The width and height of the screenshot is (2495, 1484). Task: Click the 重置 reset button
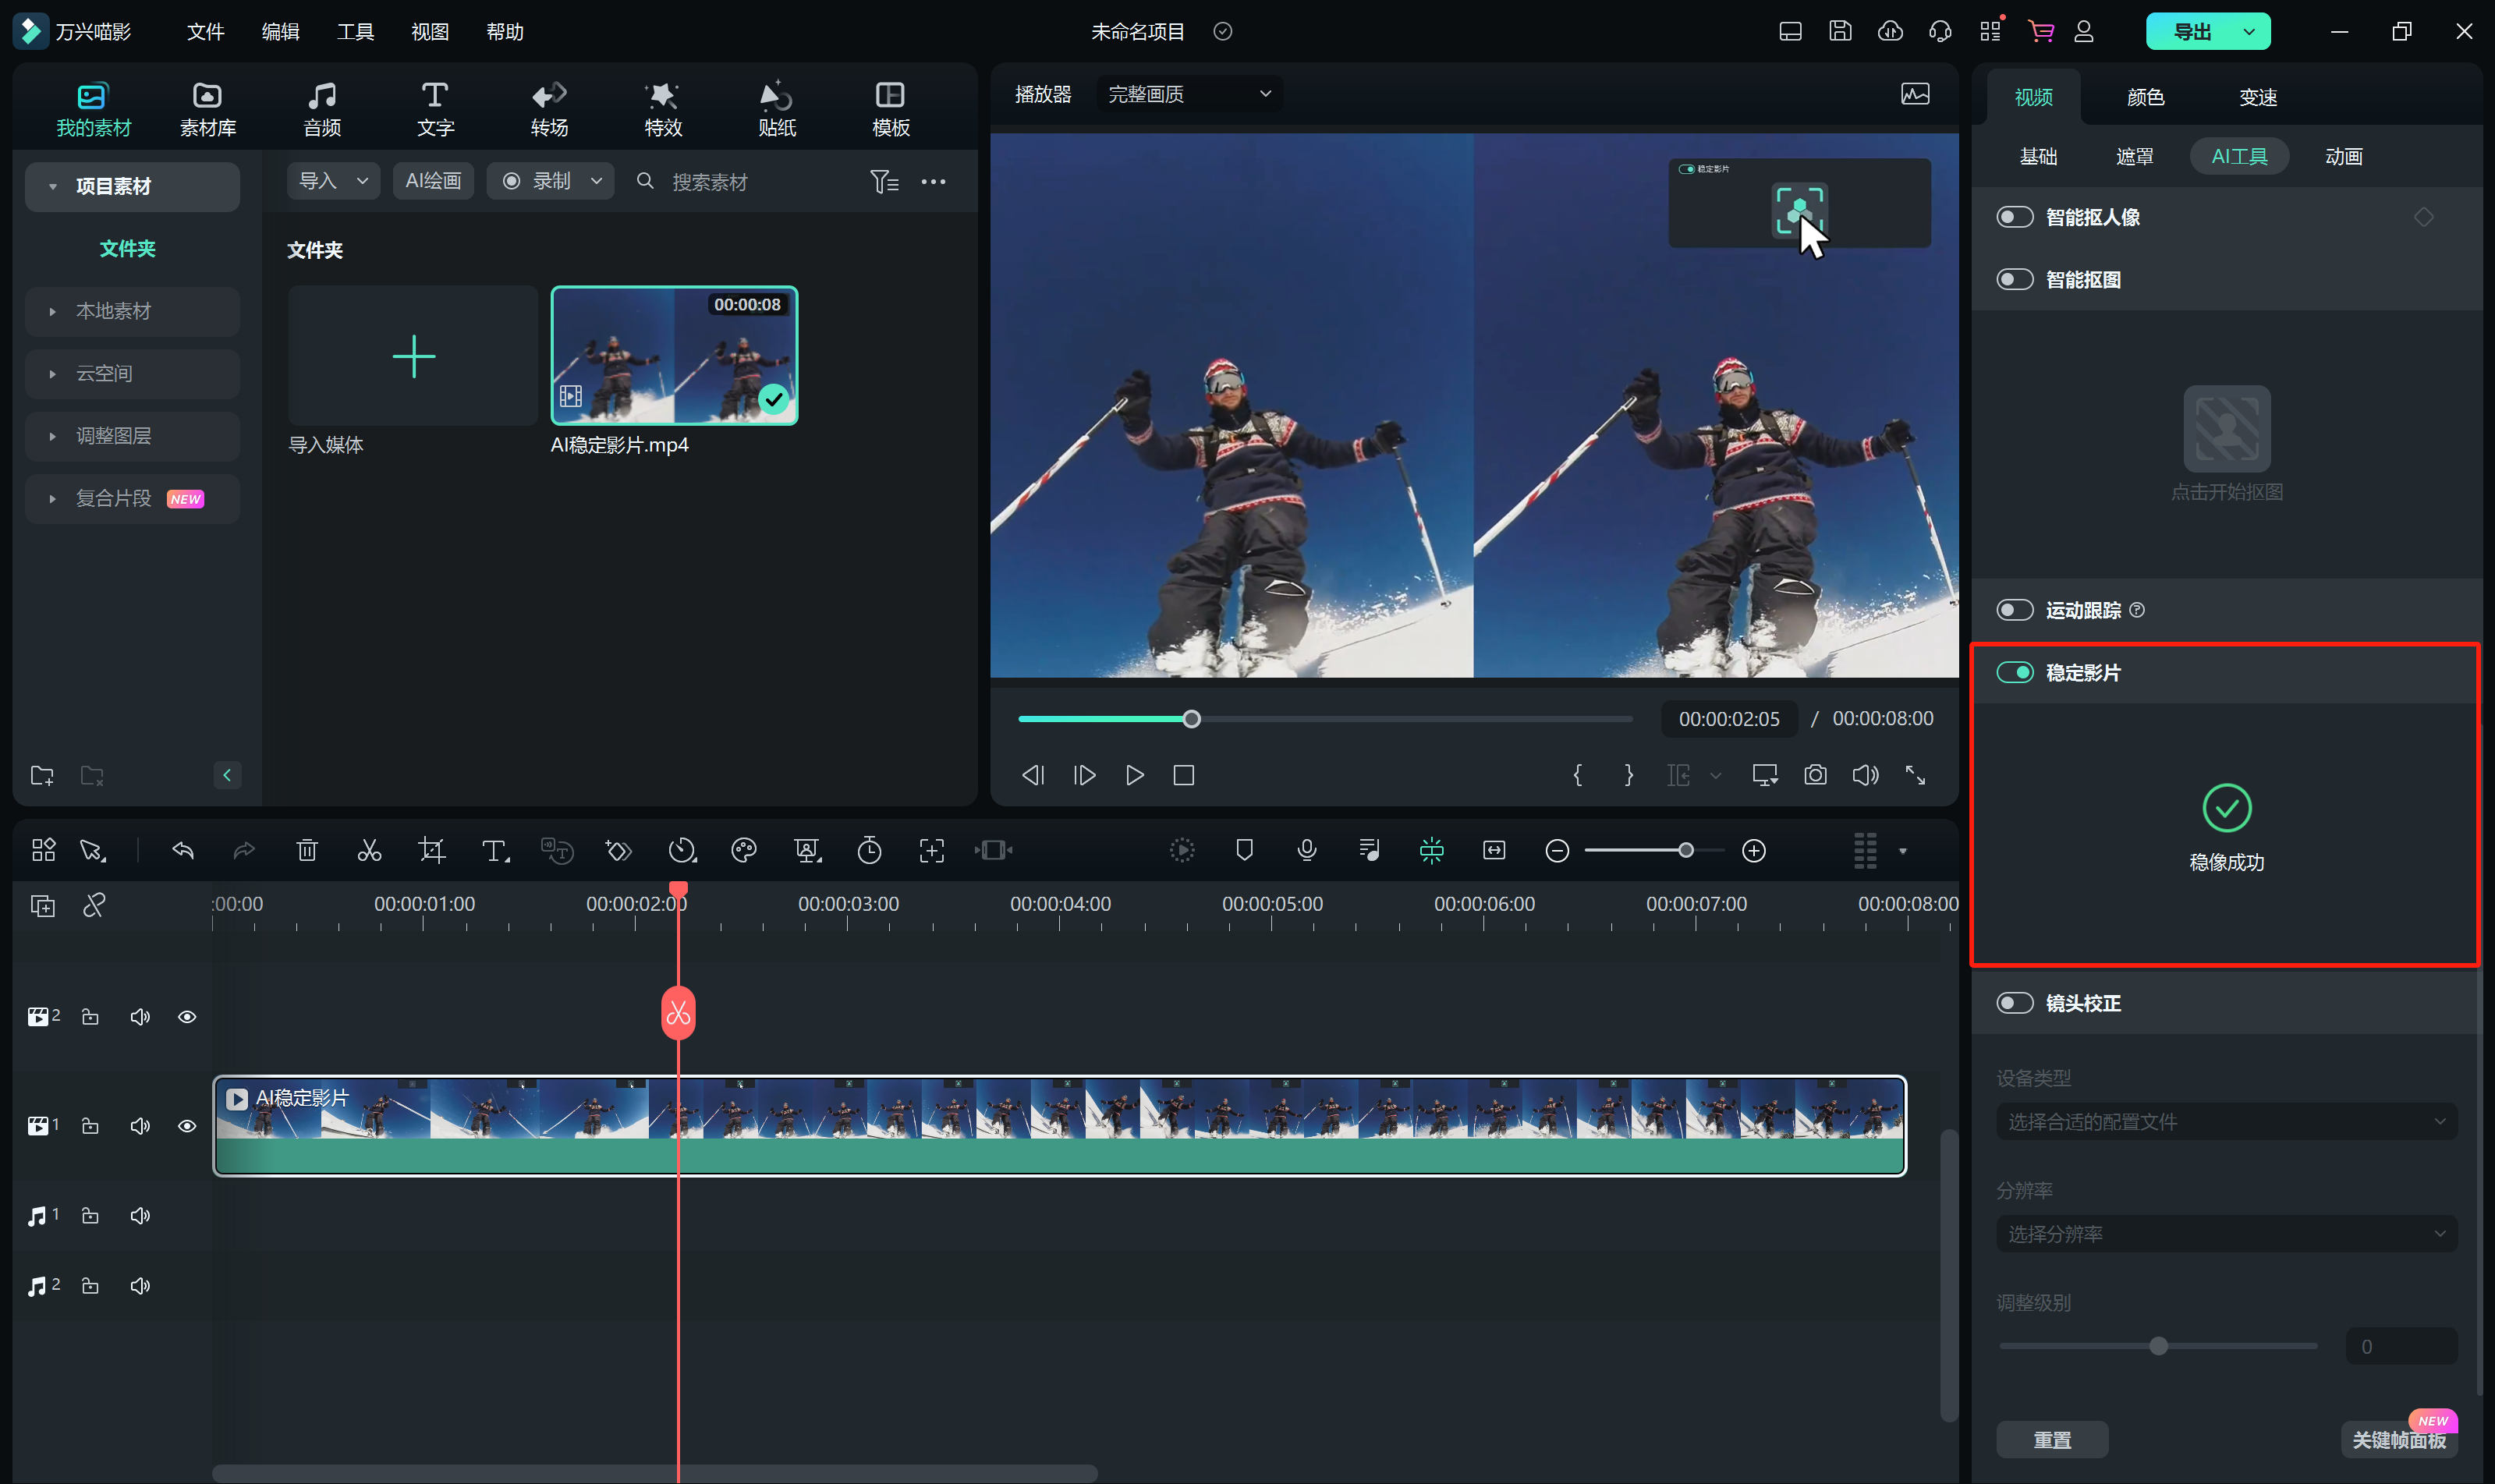[2052, 1439]
